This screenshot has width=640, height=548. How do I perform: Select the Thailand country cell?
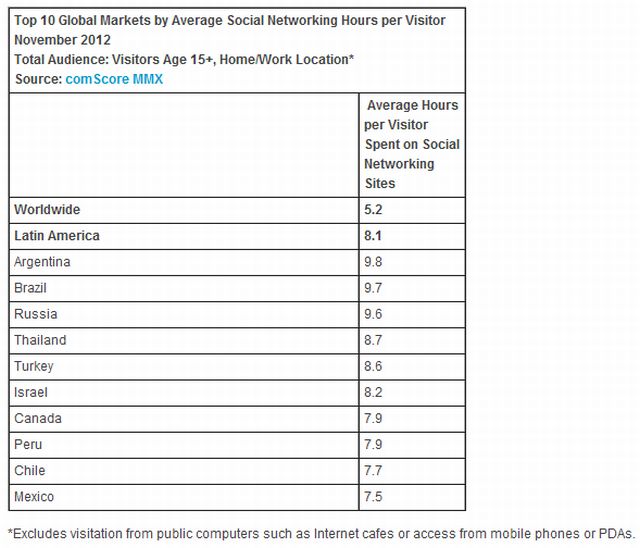[40, 340]
